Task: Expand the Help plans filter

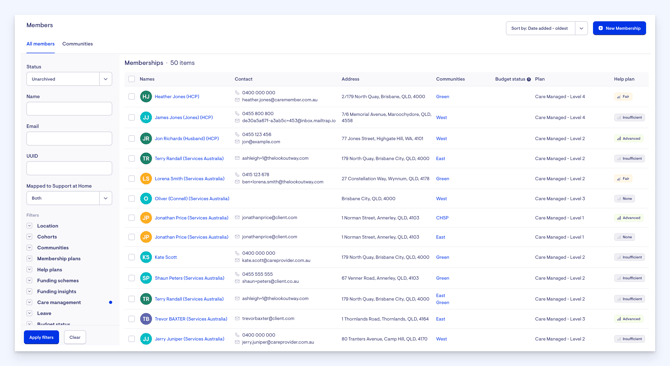Action: point(29,269)
